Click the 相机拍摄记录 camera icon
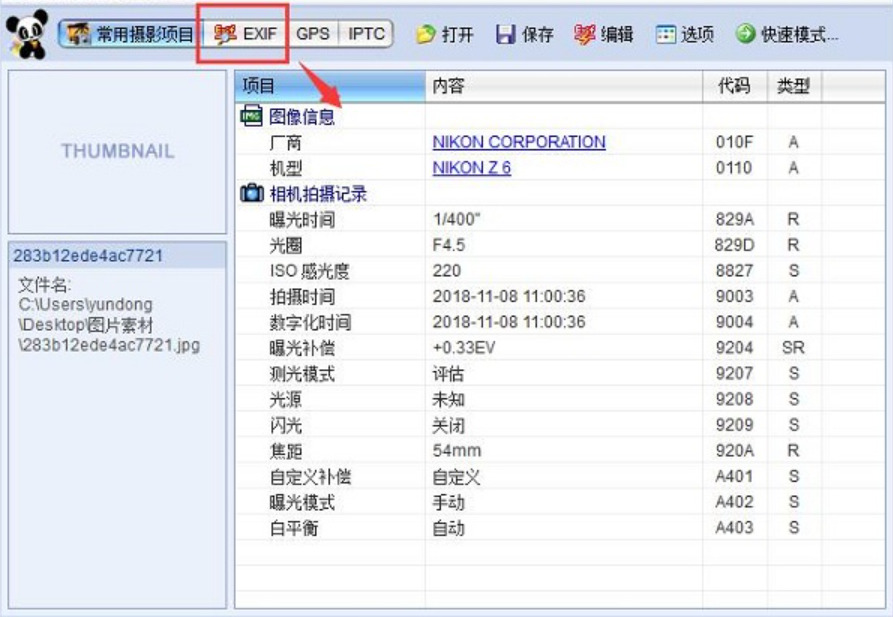 [252, 193]
